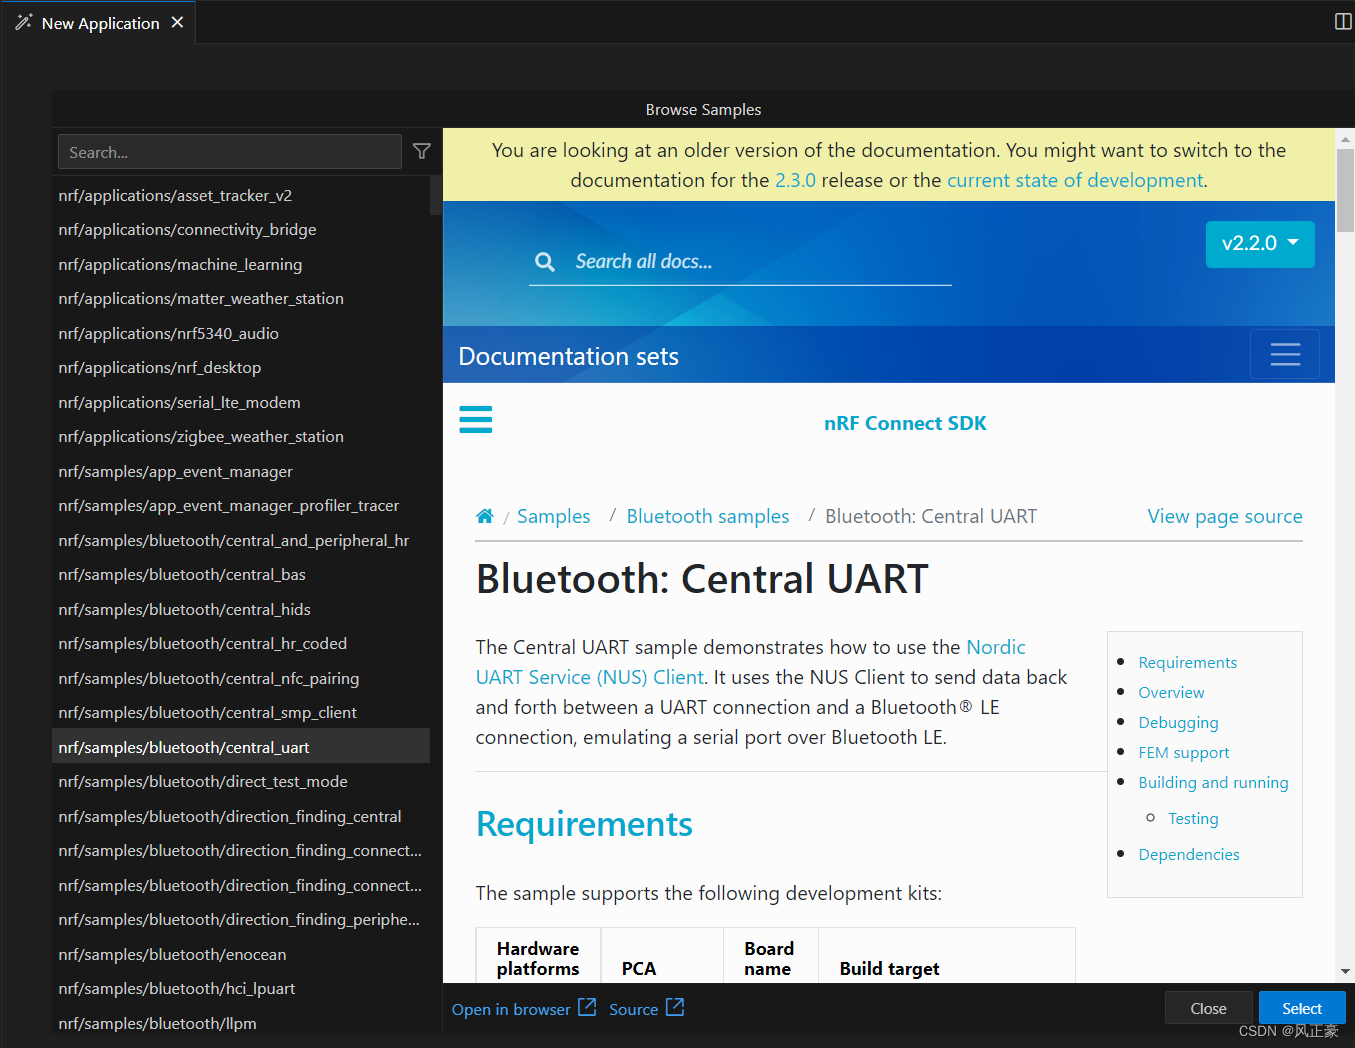
Task: Click the Select button
Action: coord(1302,1008)
